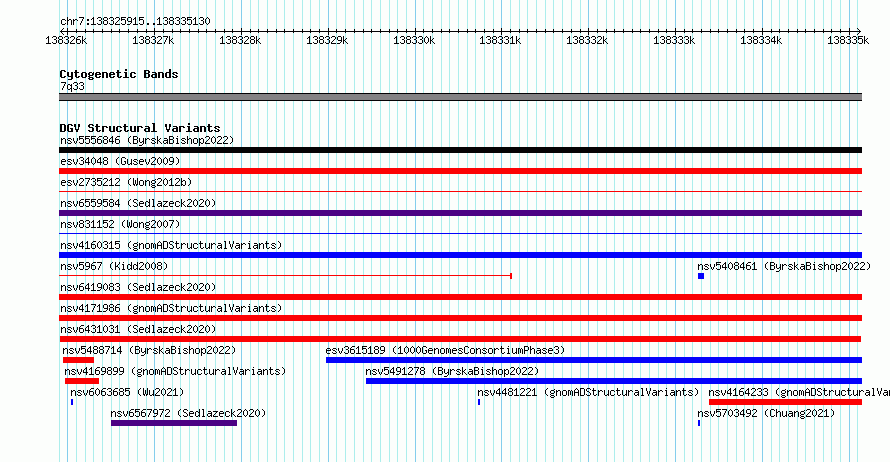
Task: Click the tiny blue nsv5703492 marker
Action: click(x=699, y=423)
